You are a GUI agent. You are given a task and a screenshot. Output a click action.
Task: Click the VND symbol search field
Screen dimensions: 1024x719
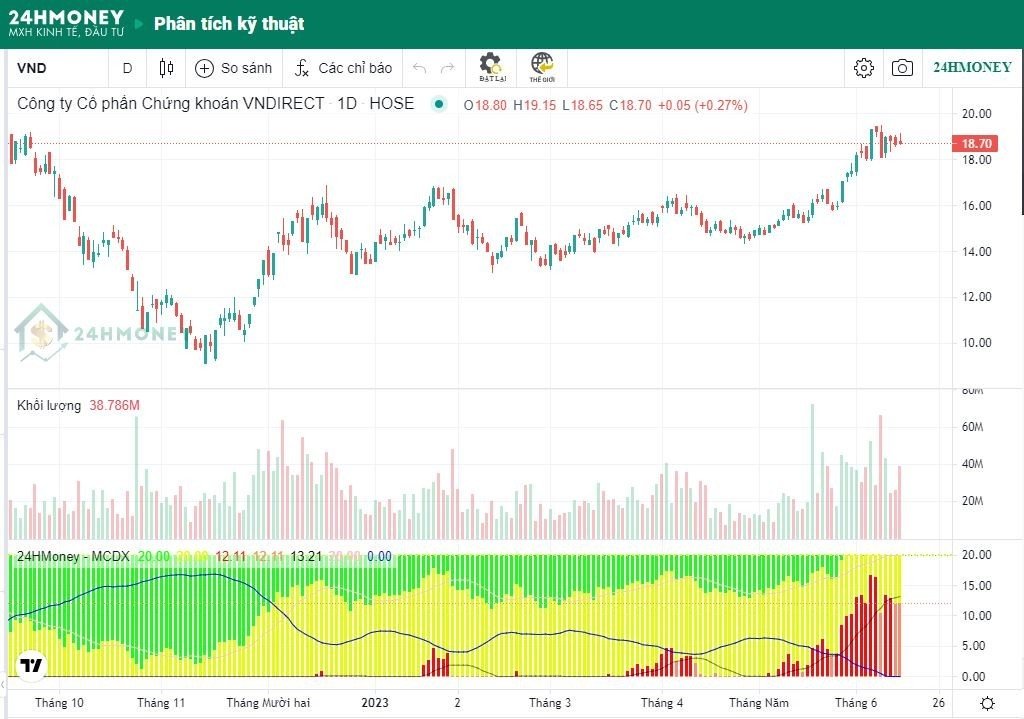[57, 68]
